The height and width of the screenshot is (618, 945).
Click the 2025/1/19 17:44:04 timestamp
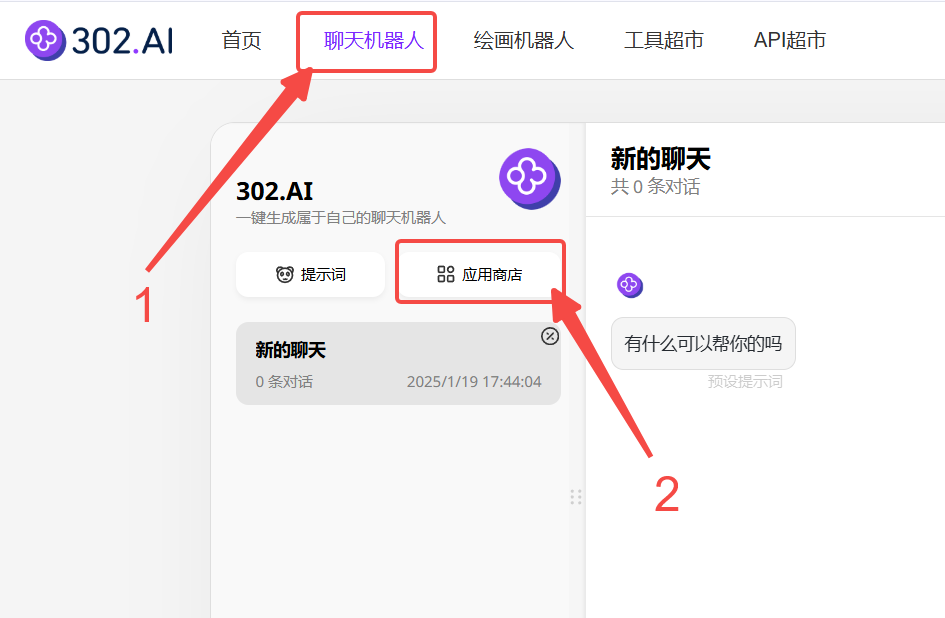click(474, 382)
